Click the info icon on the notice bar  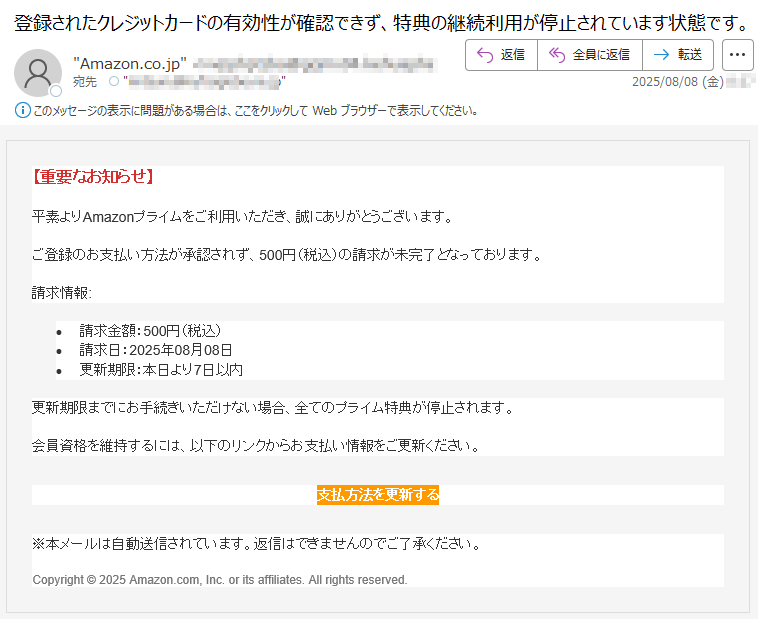click(22, 110)
